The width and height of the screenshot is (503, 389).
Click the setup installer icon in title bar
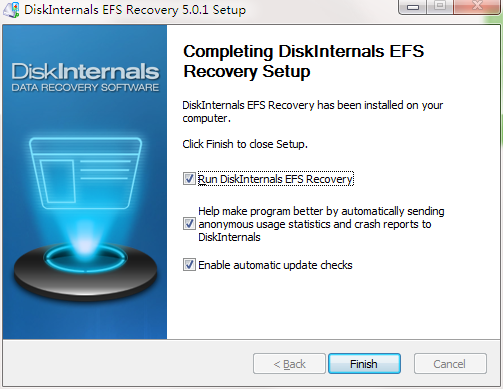11,10
